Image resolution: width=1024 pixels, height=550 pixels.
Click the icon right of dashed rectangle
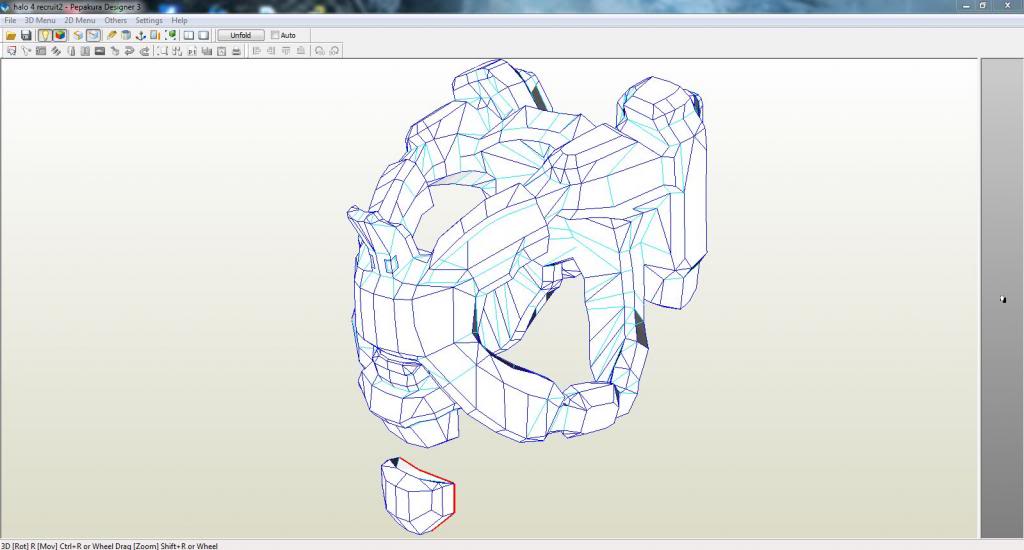(177, 51)
